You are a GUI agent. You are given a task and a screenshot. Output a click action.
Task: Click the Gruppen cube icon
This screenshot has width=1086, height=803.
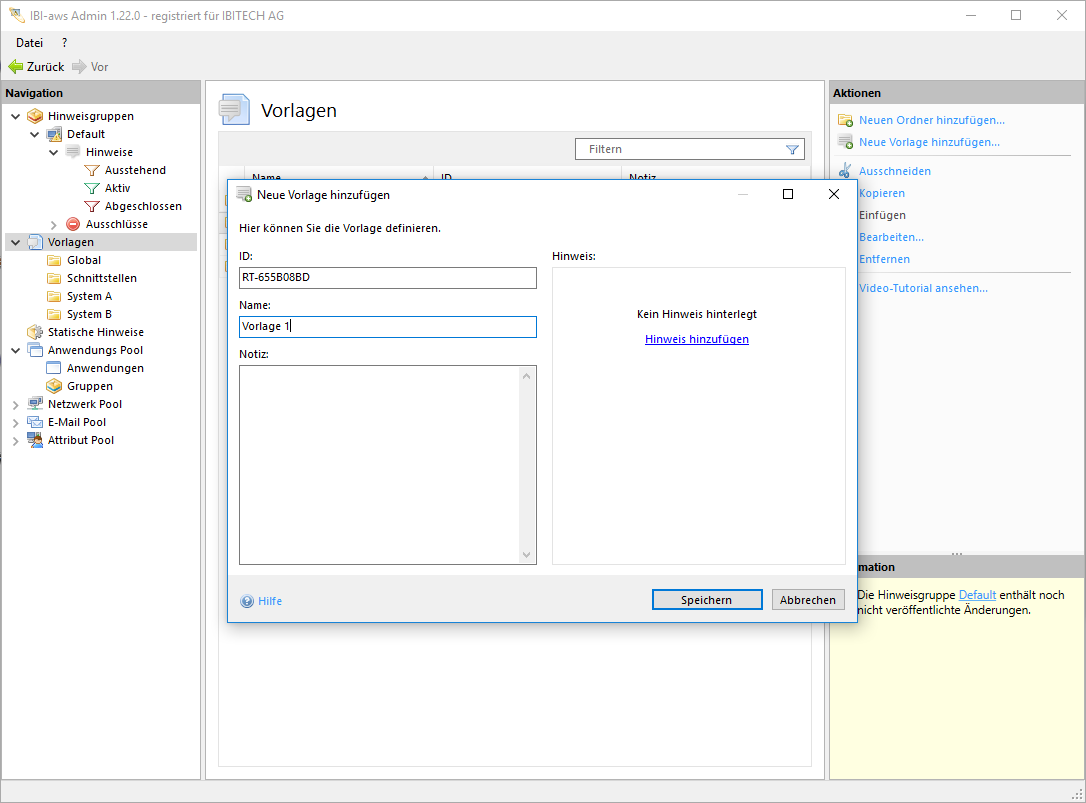pyautogui.click(x=54, y=386)
